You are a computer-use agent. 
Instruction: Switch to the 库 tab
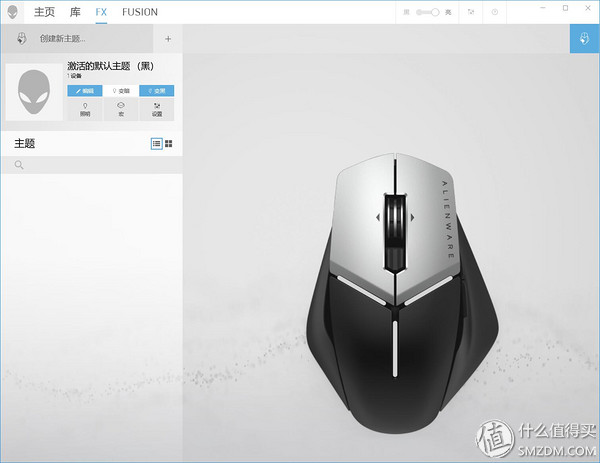click(75, 12)
